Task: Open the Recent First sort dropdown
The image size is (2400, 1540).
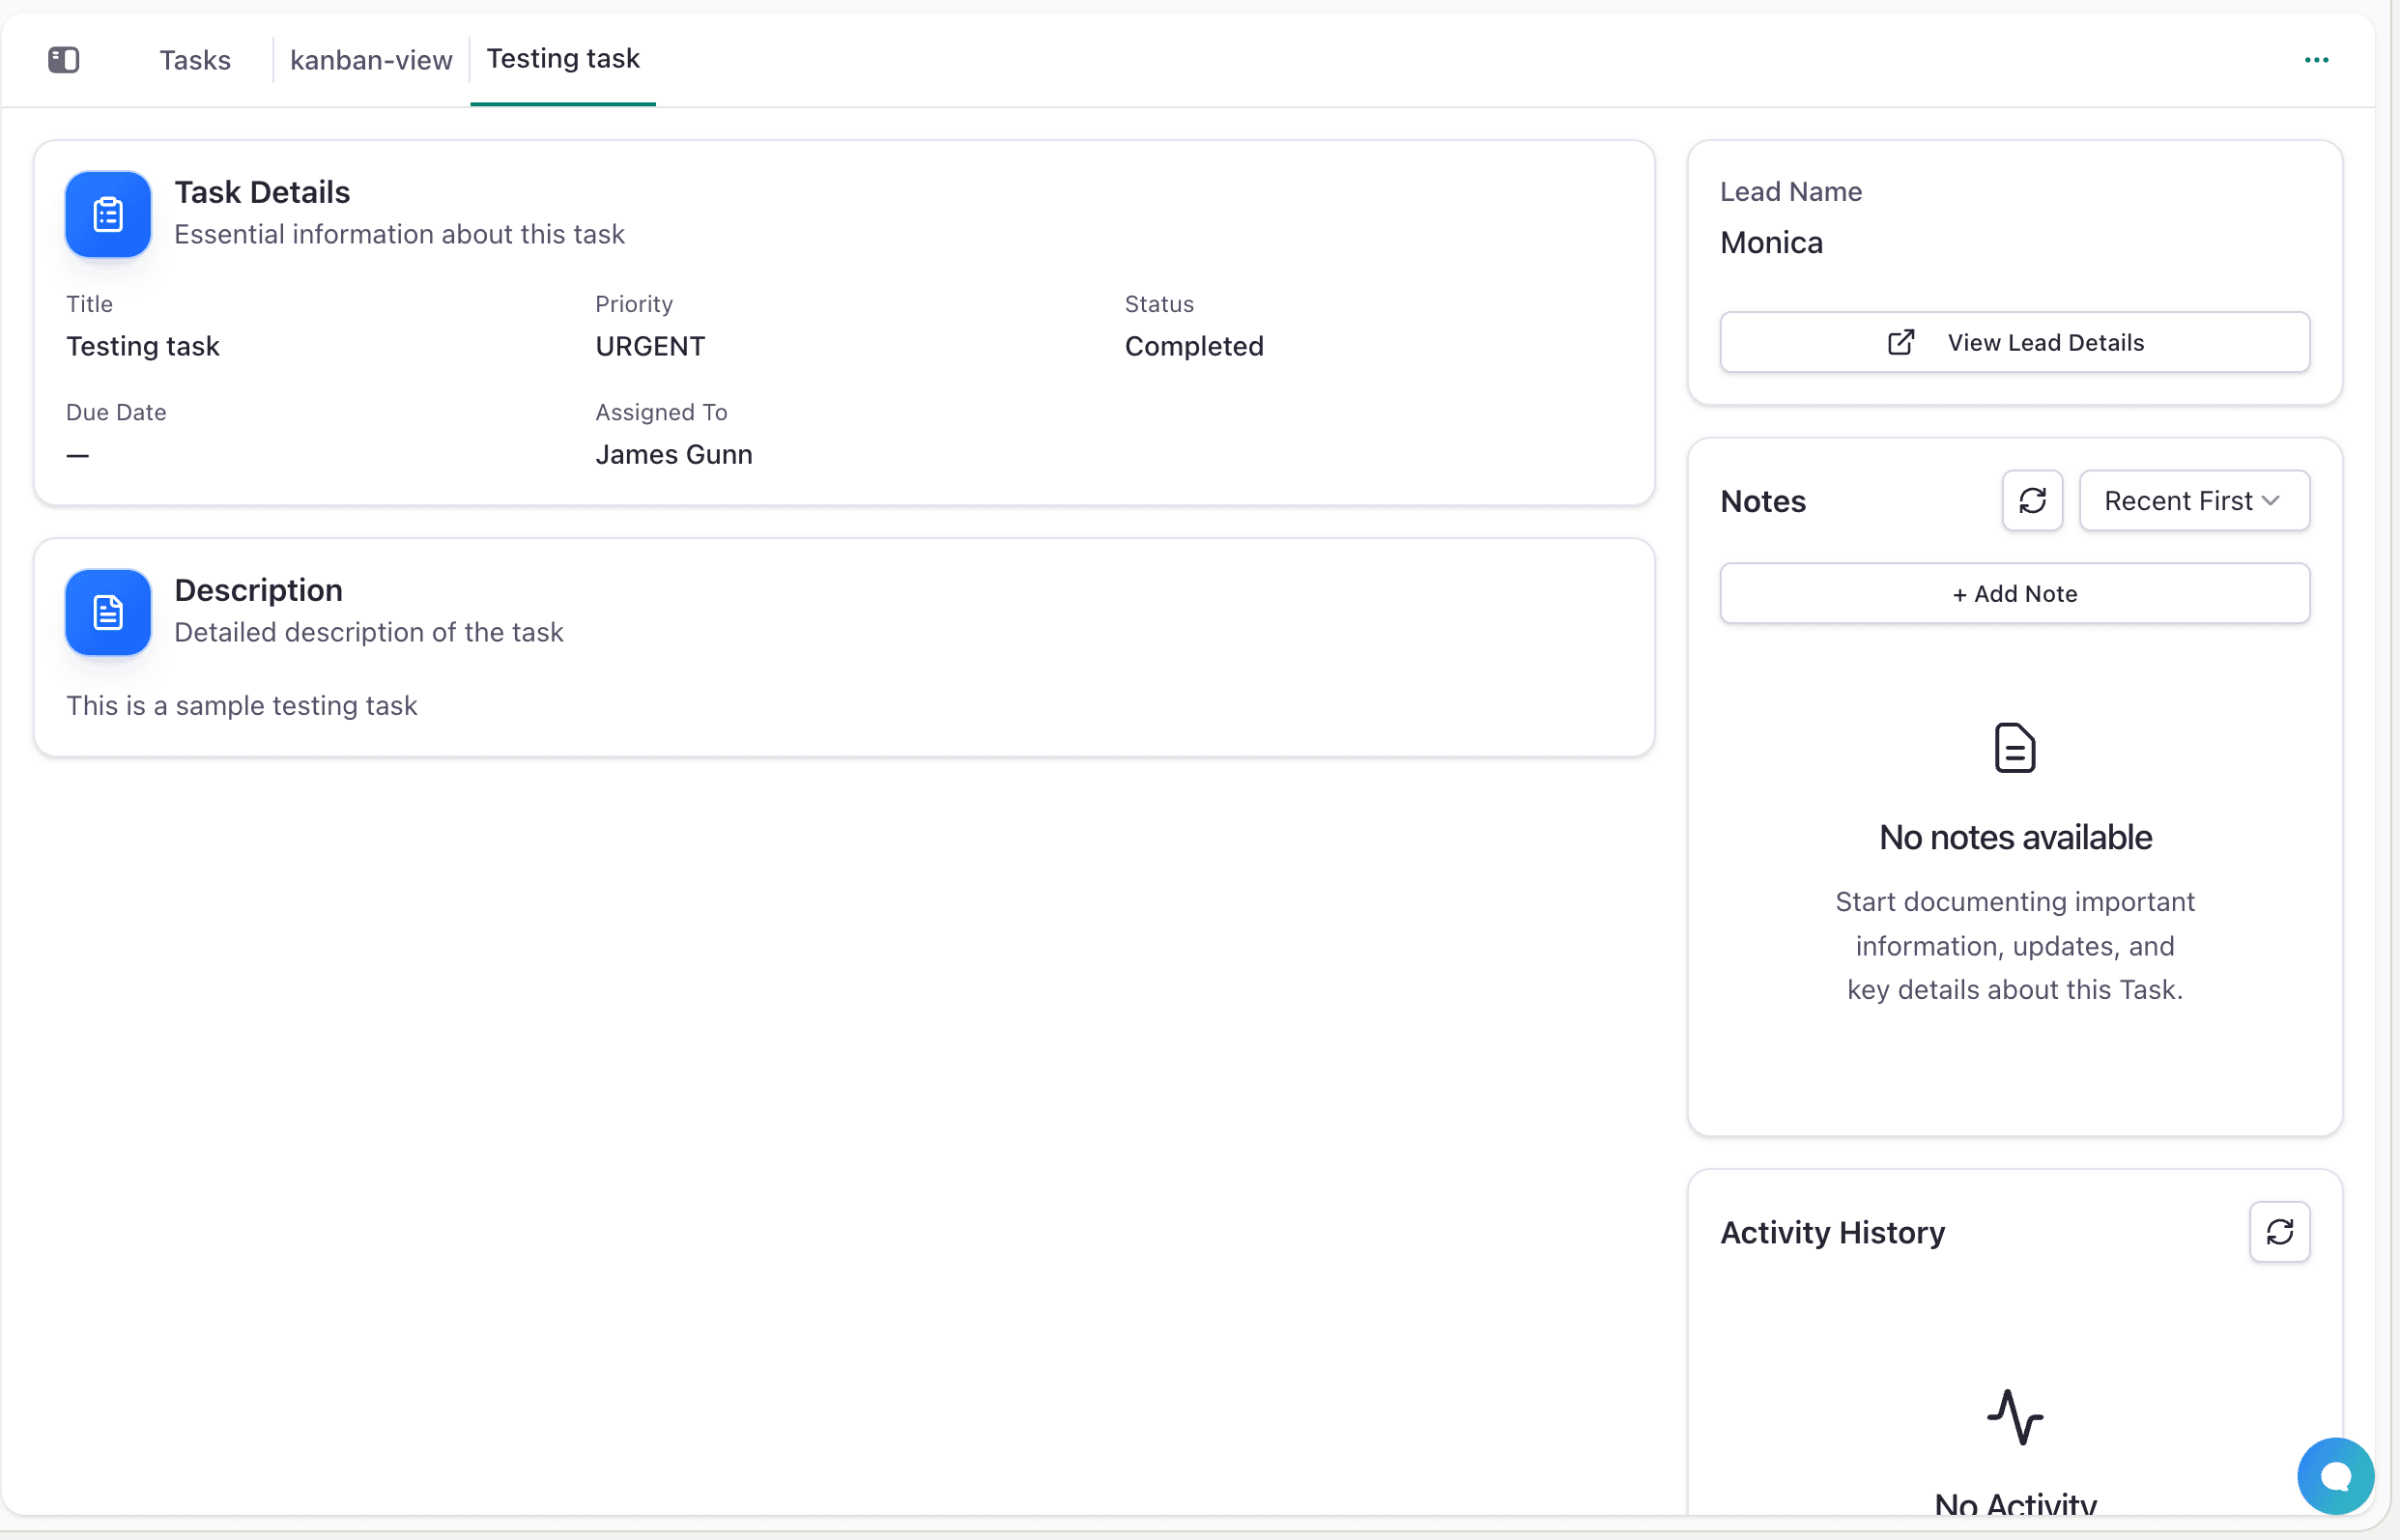Action: tap(2194, 500)
